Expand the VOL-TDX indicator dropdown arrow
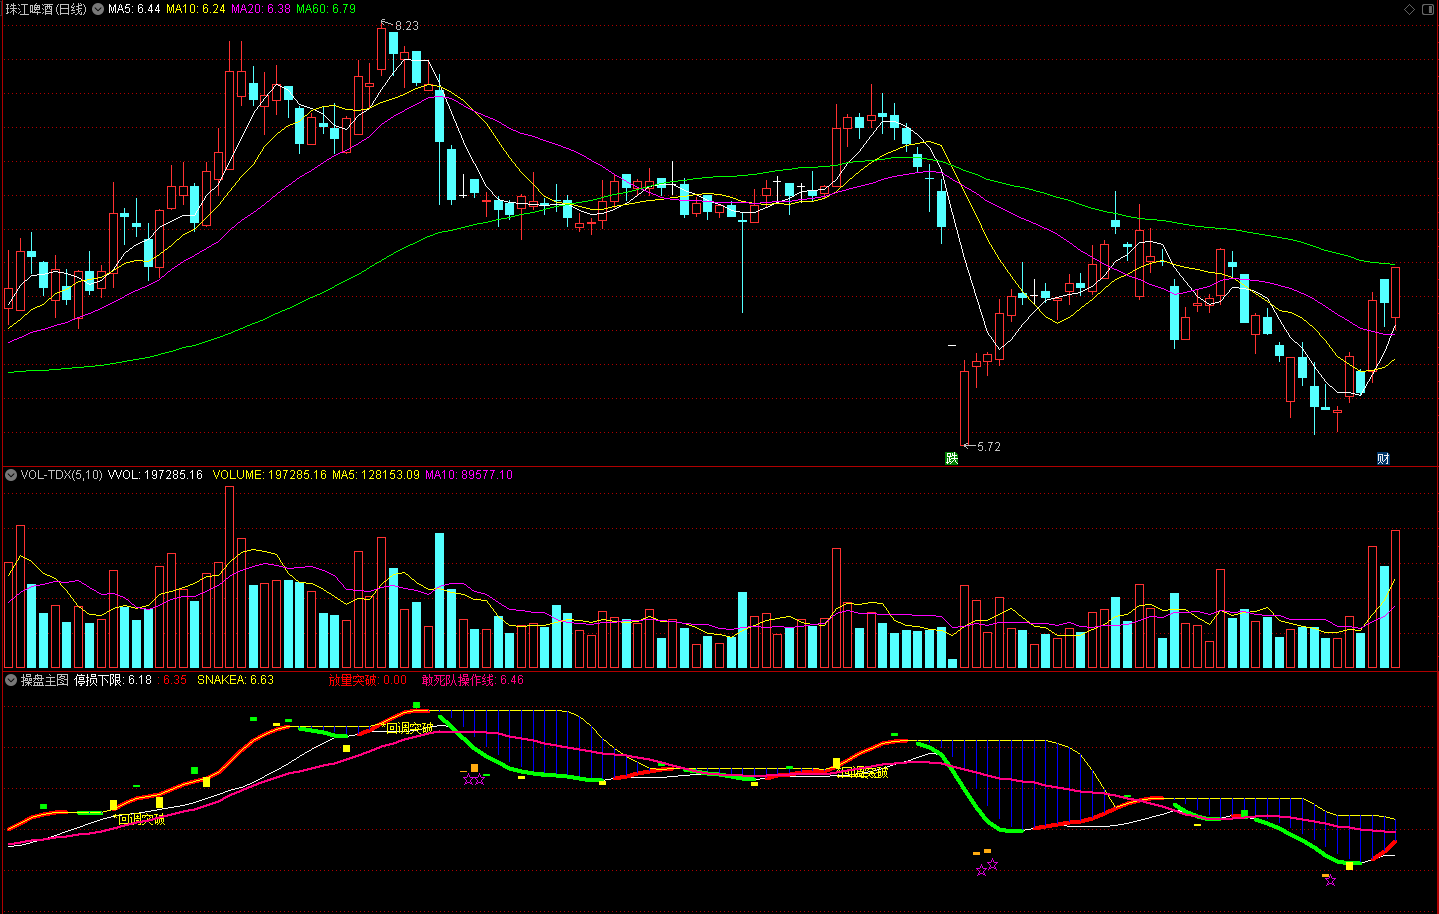1439x914 pixels. pyautogui.click(x=11, y=475)
